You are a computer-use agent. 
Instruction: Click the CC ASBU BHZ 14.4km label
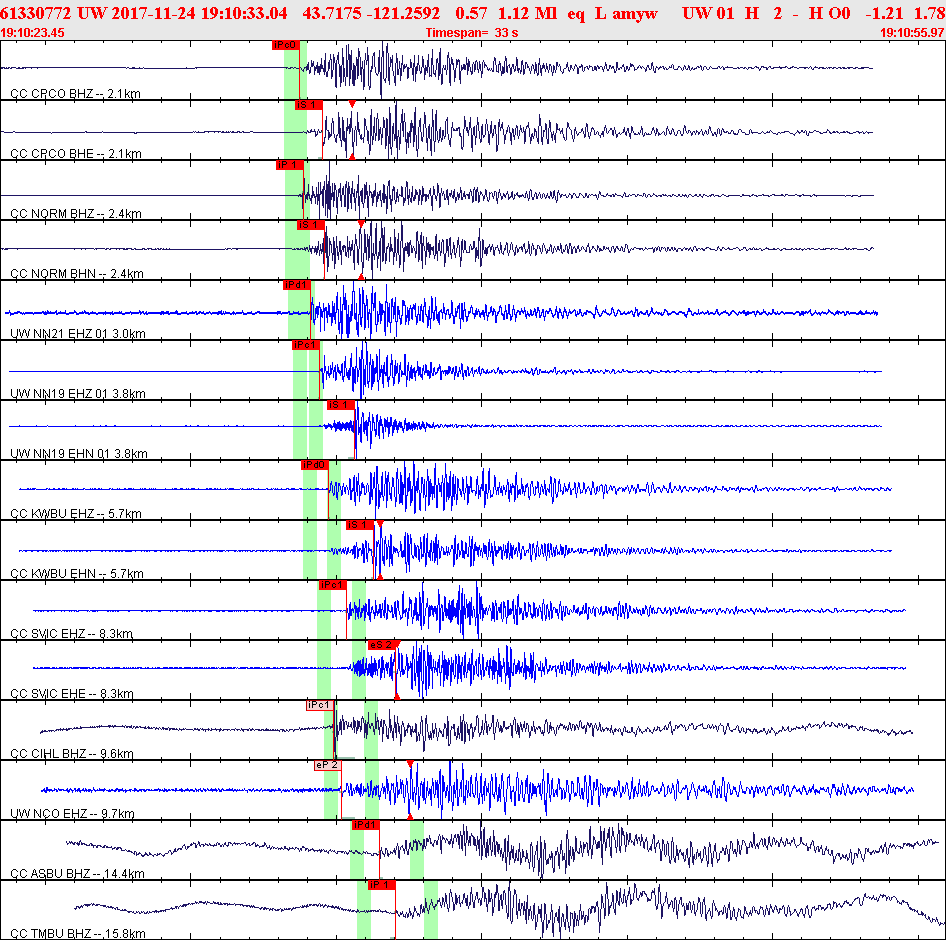[x=77, y=874]
